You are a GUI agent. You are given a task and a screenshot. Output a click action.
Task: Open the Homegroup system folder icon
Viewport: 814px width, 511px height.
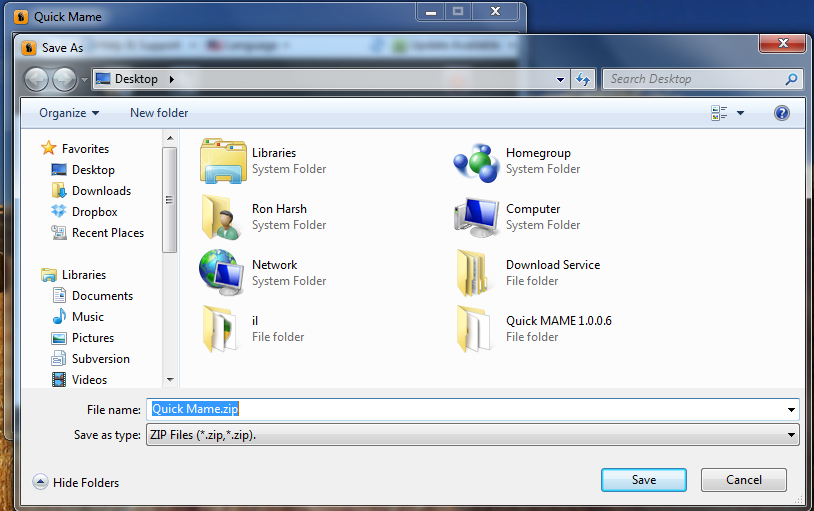coord(476,163)
